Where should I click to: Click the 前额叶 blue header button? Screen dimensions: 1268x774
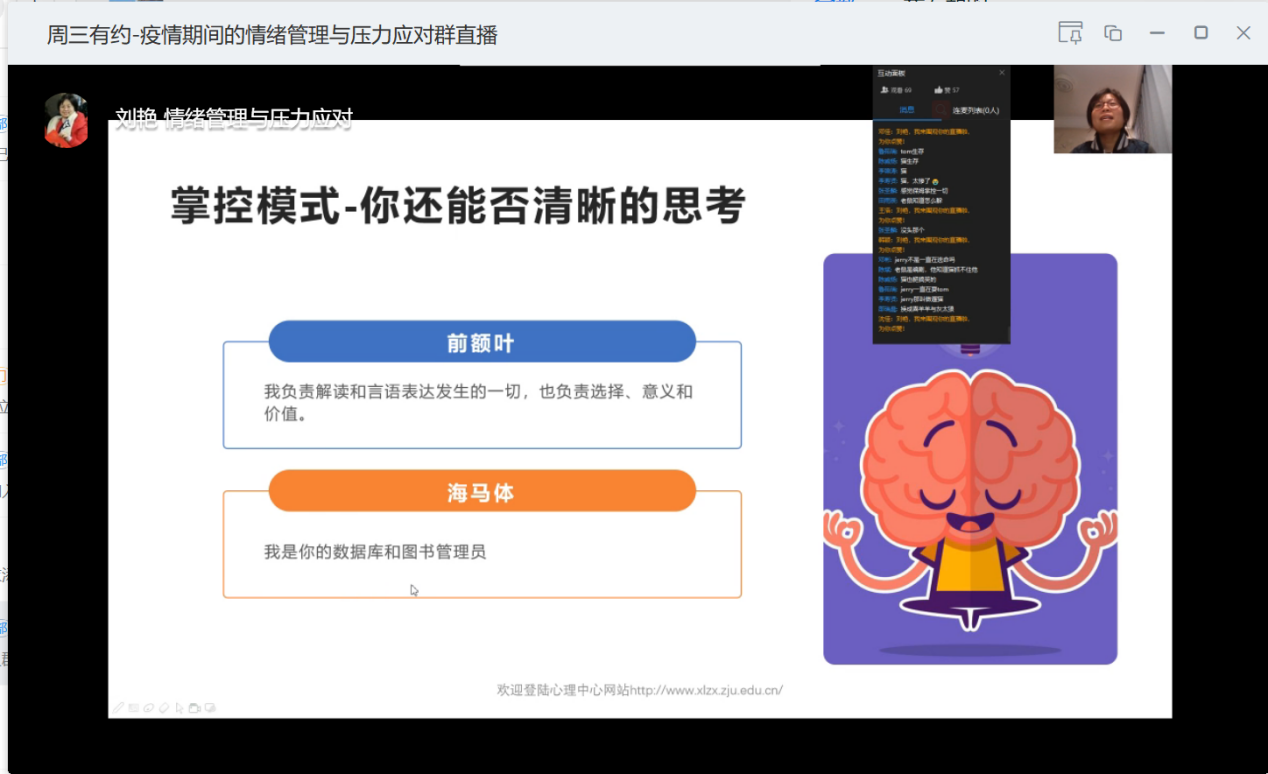(481, 343)
